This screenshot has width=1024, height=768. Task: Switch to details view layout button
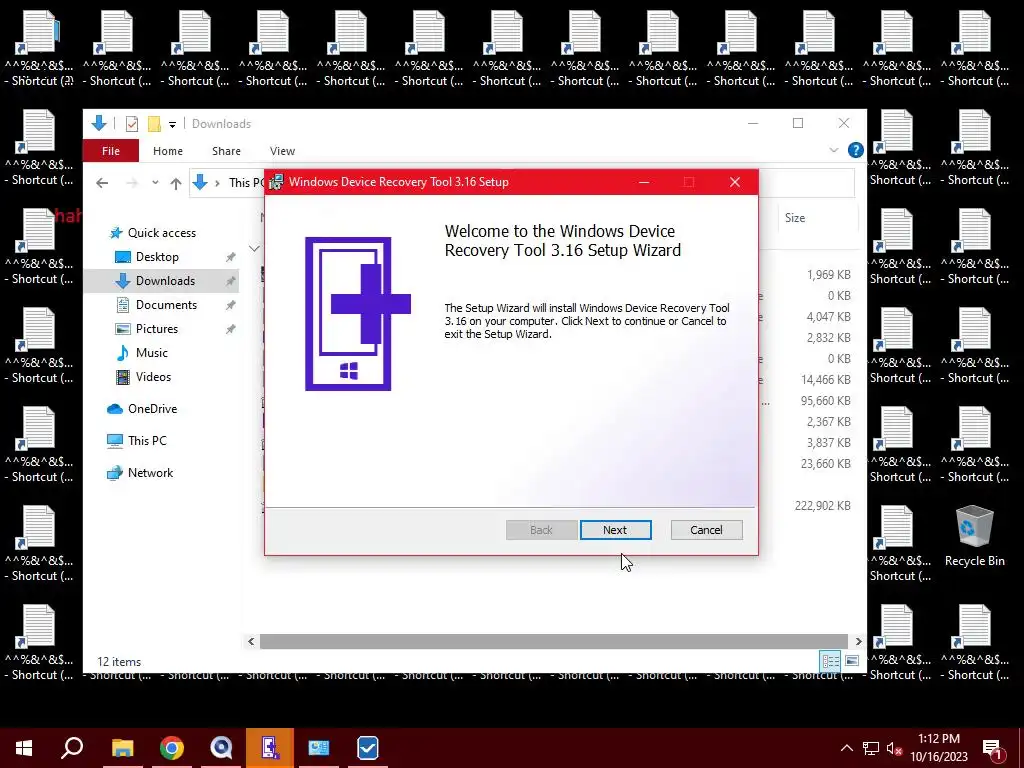click(x=830, y=661)
